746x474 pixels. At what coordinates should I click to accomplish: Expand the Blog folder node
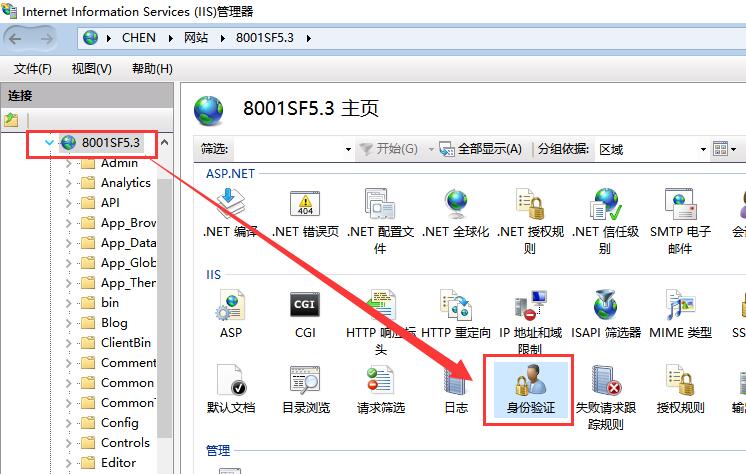pyautogui.click(x=69, y=323)
